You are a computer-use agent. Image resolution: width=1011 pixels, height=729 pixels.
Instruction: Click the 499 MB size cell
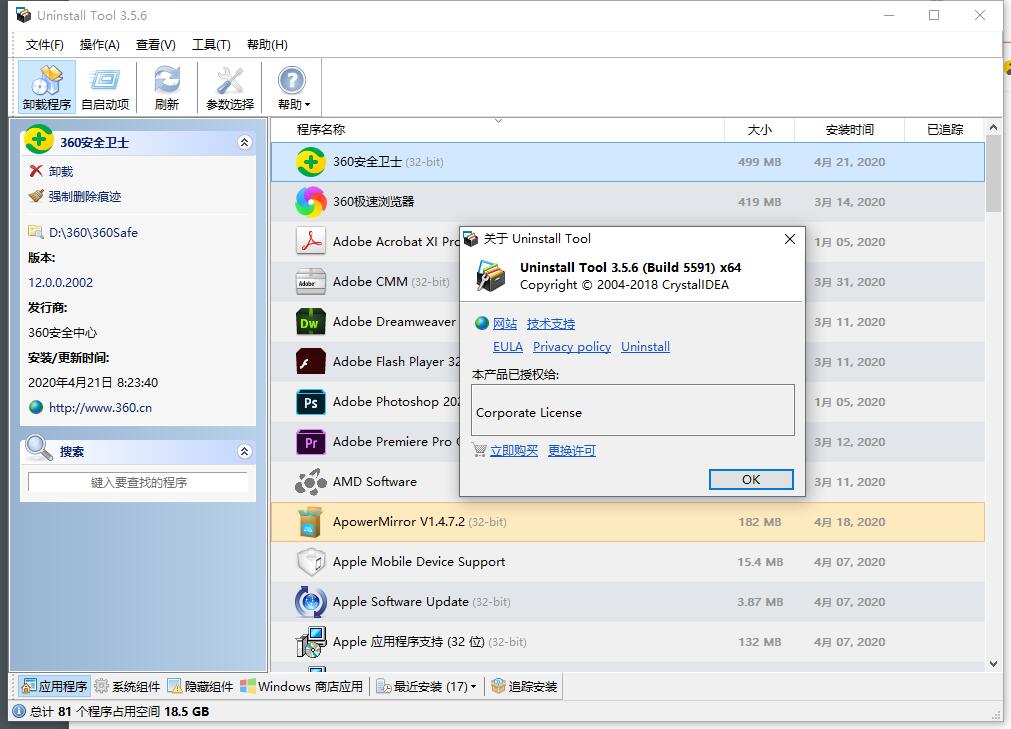click(760, 162)
